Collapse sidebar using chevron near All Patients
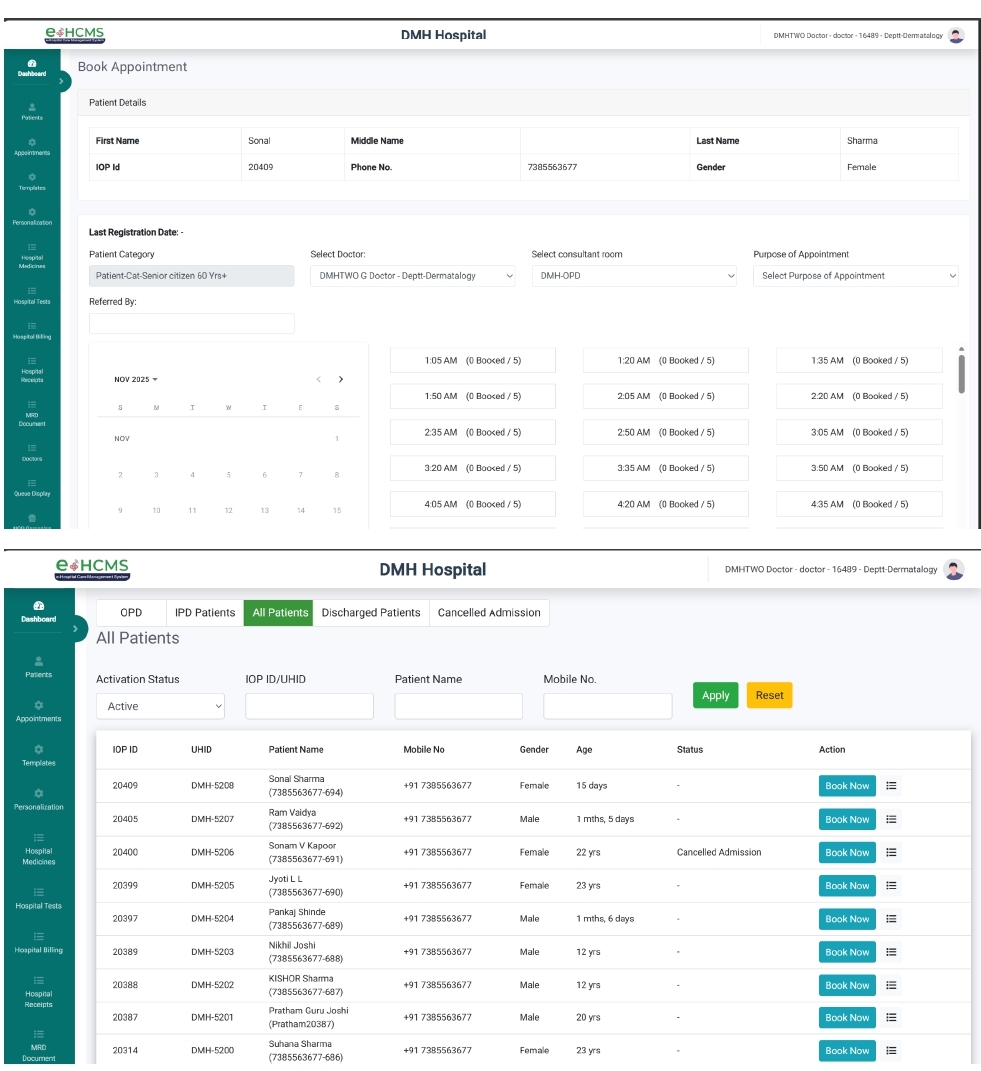 coord(76,629)
